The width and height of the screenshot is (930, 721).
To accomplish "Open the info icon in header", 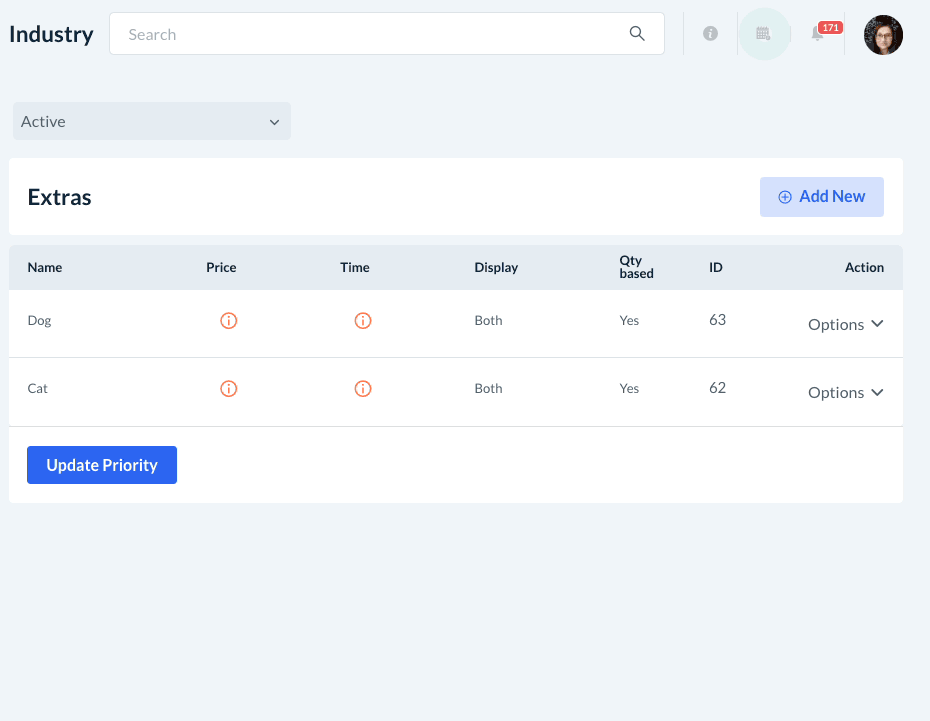I will tap(710, 34).
